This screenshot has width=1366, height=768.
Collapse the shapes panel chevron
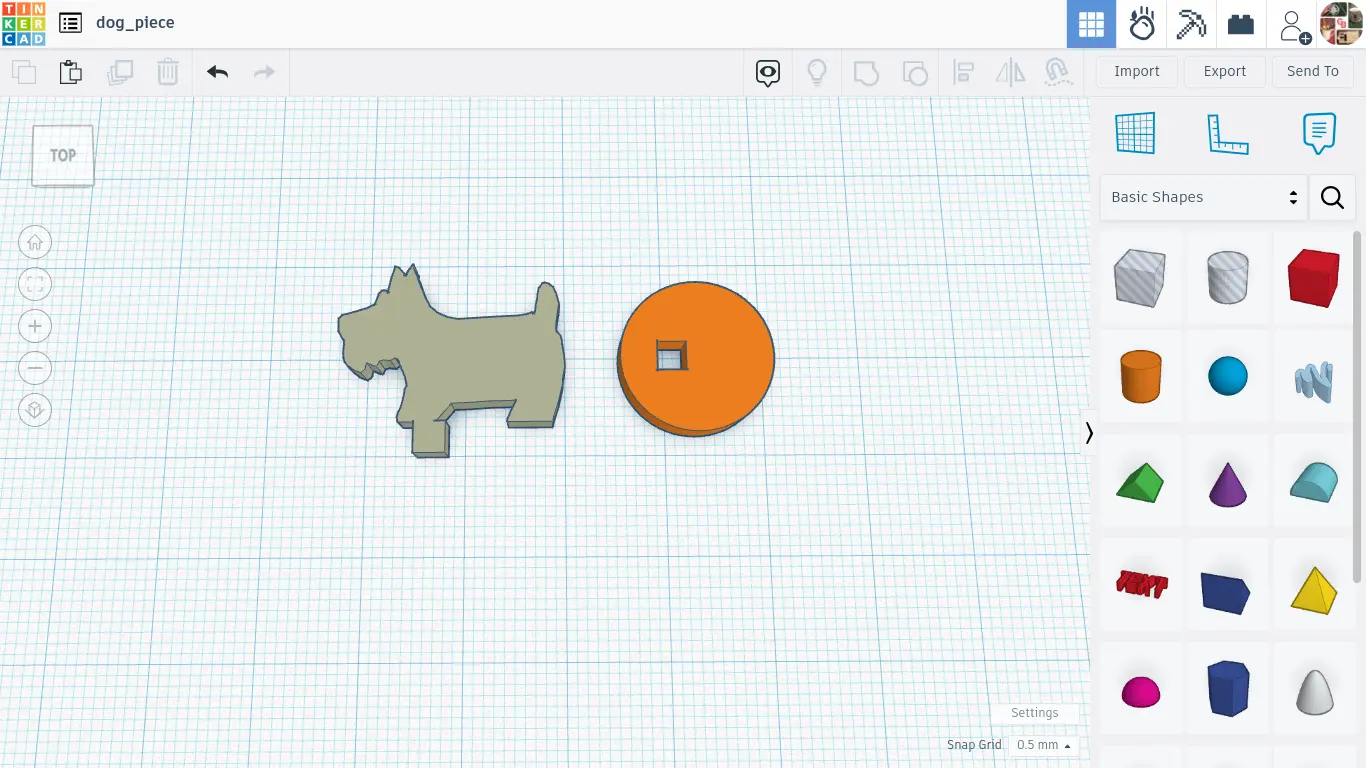[x=1089, y=433]
